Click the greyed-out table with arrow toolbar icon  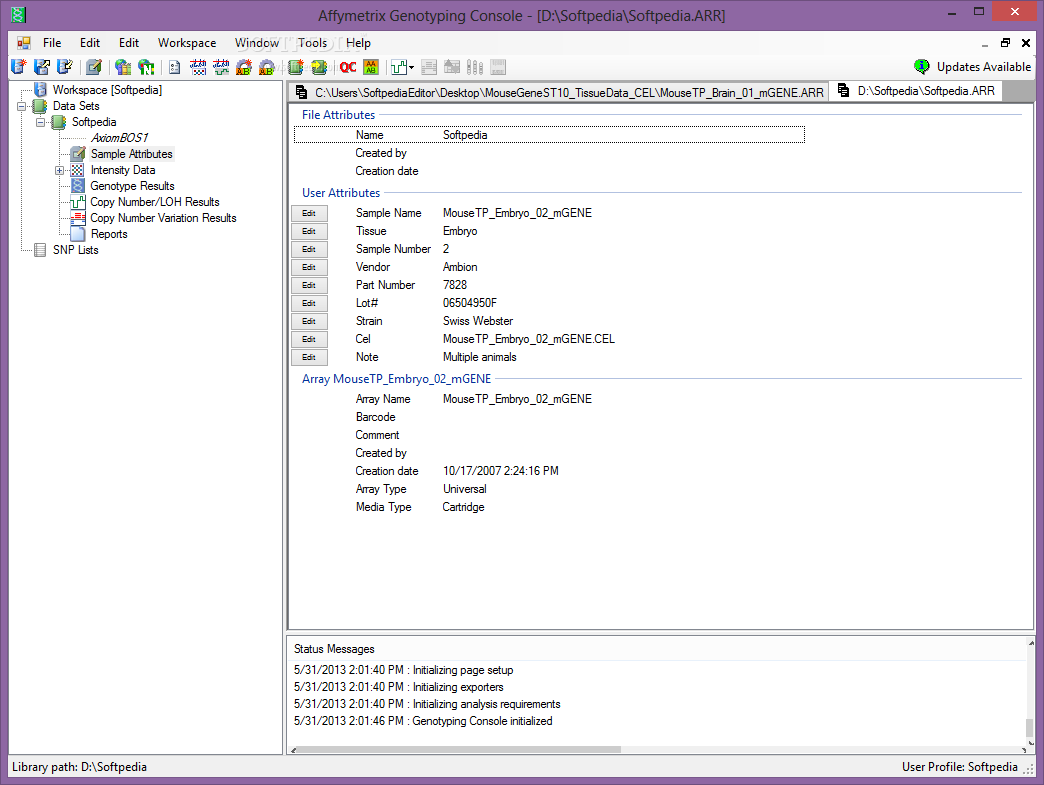tap(452, 67)
